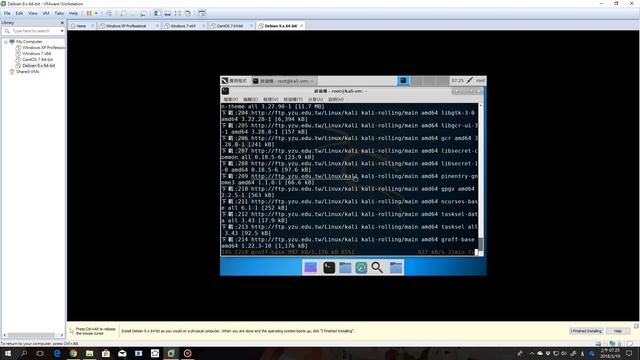This screenshot has height=360, width=640.
Task: Open the power options dropdown arrow
Action: coord(96,13)
